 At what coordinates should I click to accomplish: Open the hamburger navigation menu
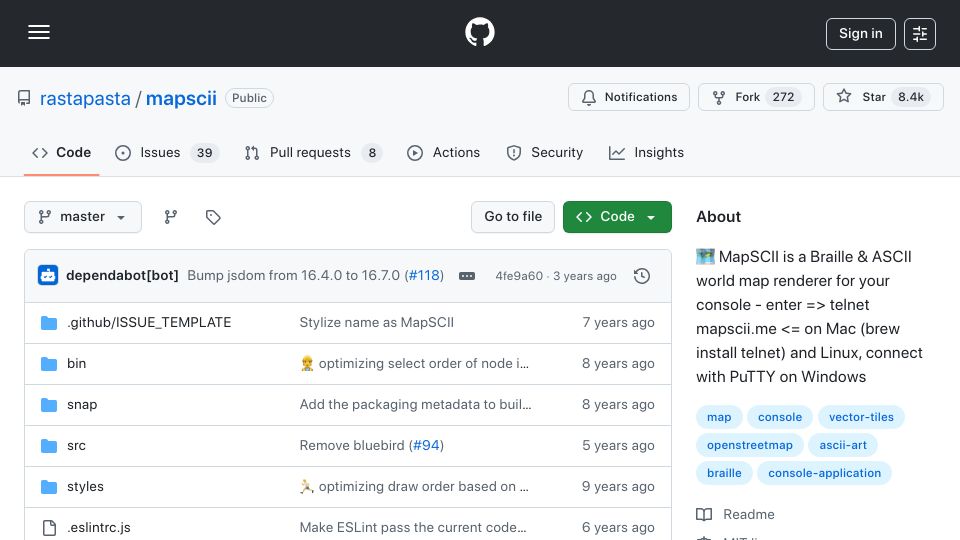39,32
